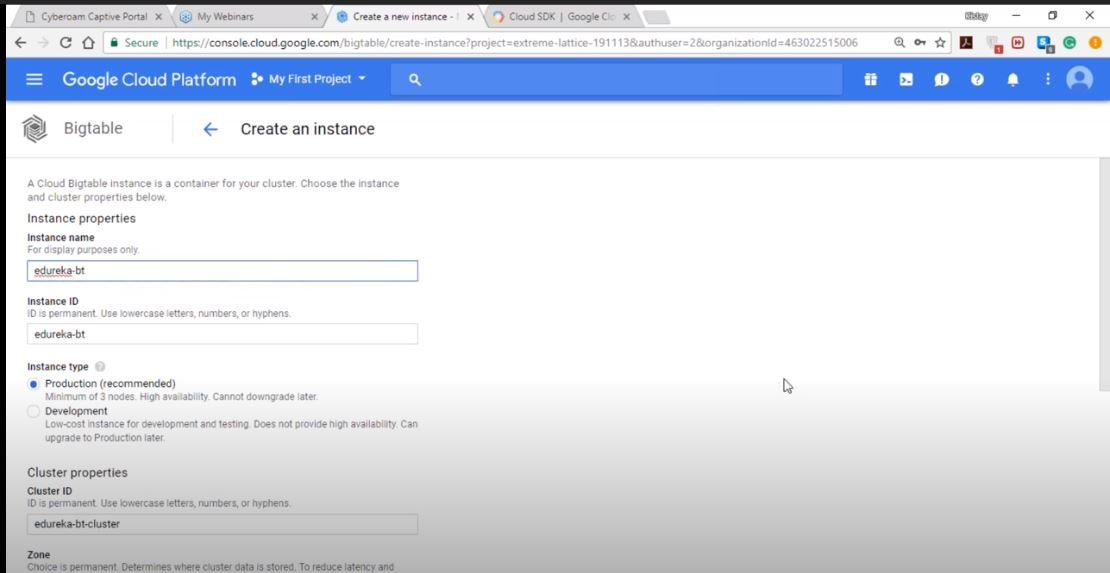Screen dimensions: 1110x573
Task: Click the zoom magnifier icon in address bar
Action: pos(900,42)
